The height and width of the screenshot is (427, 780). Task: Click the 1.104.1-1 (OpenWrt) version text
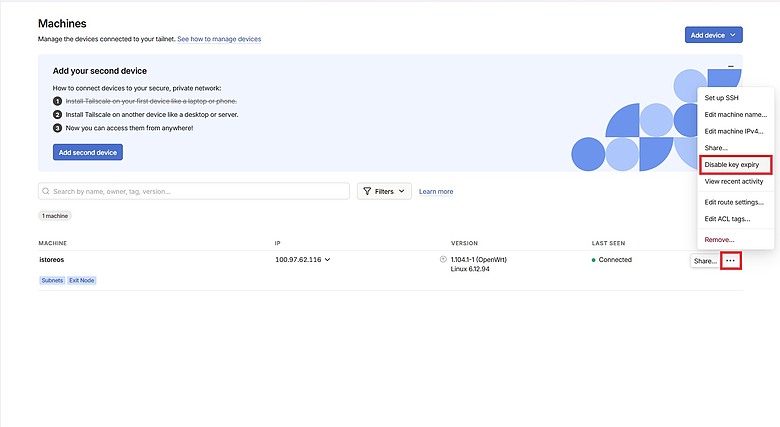(479, 260)
